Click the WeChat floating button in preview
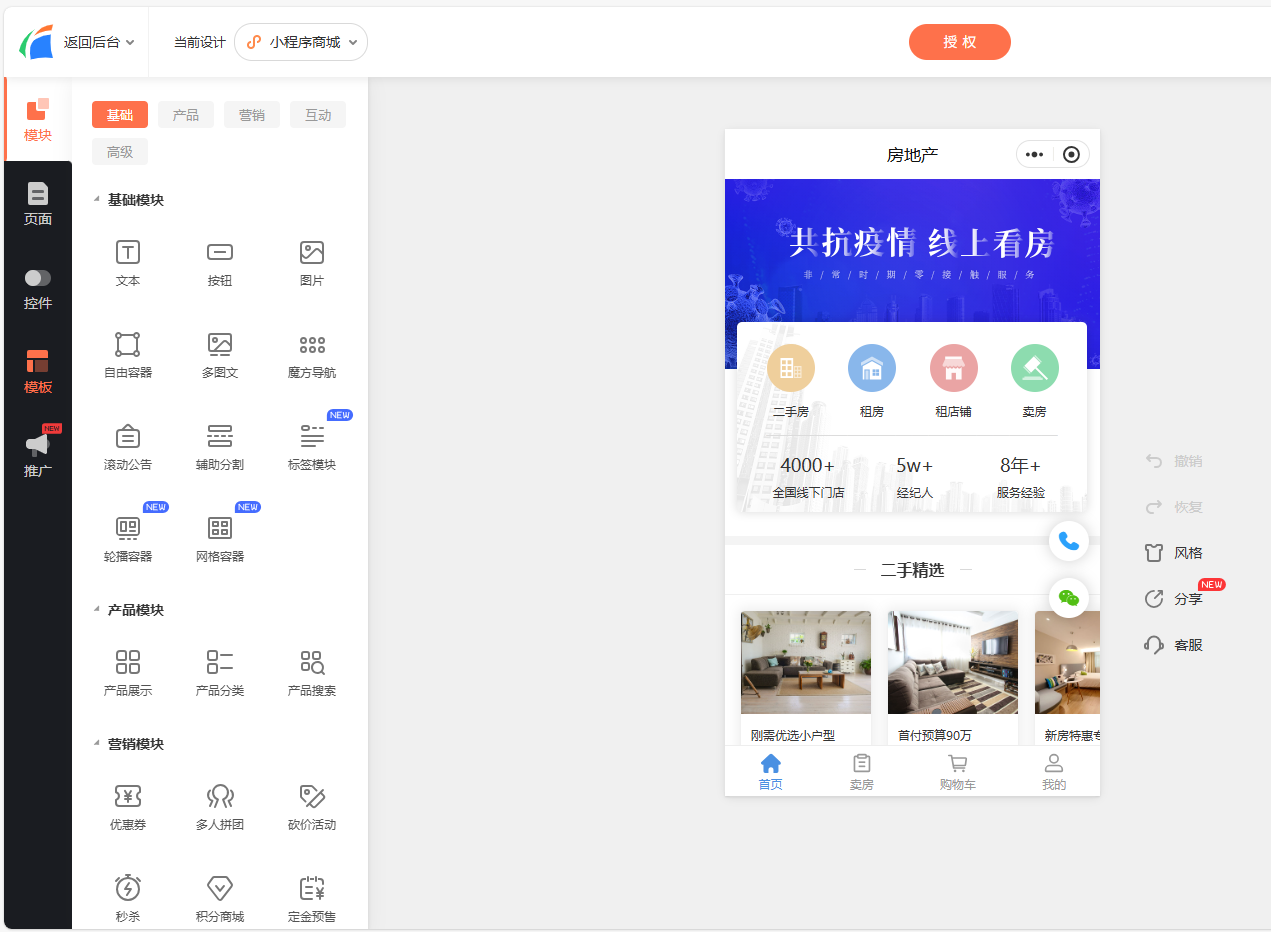This screenshot has width=1271, height=932. [x=1069, y=598]
